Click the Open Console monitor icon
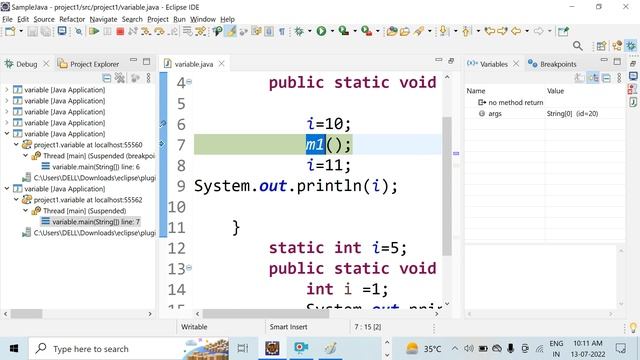This screenshot has height=360, width=640. 62,31
